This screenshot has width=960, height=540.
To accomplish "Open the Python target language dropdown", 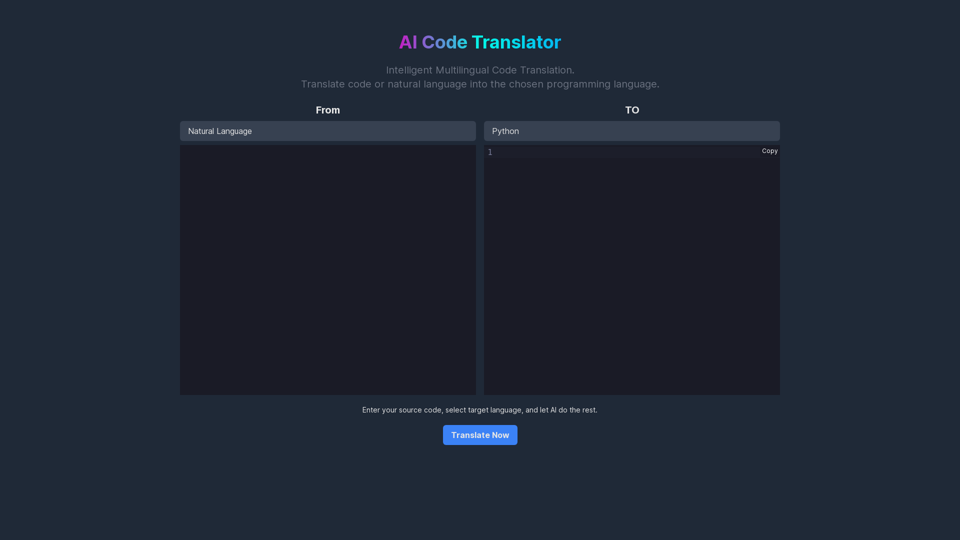I will pyautogui.click(x=631, y=131).
